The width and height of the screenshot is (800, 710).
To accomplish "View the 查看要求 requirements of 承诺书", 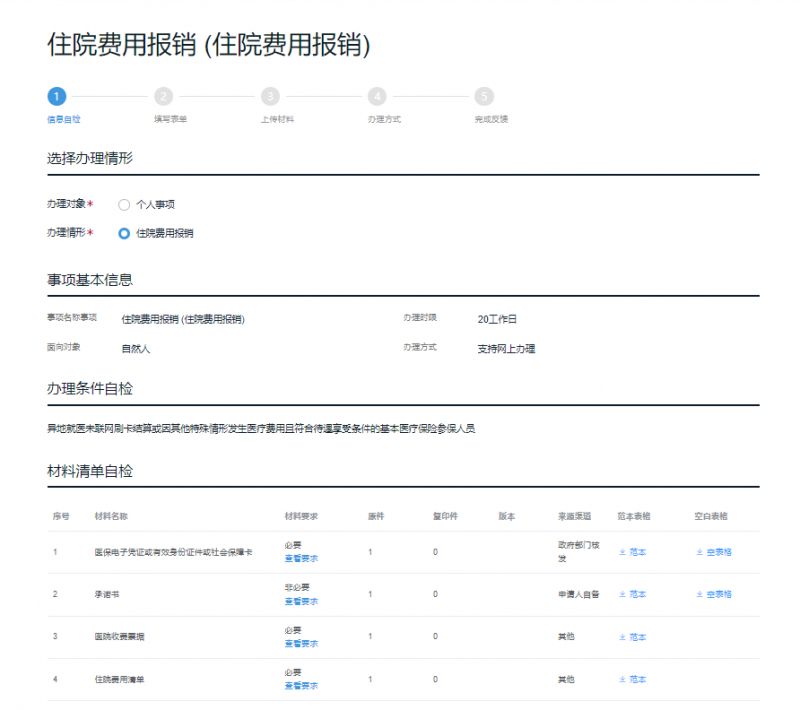I will pos(301,601).
